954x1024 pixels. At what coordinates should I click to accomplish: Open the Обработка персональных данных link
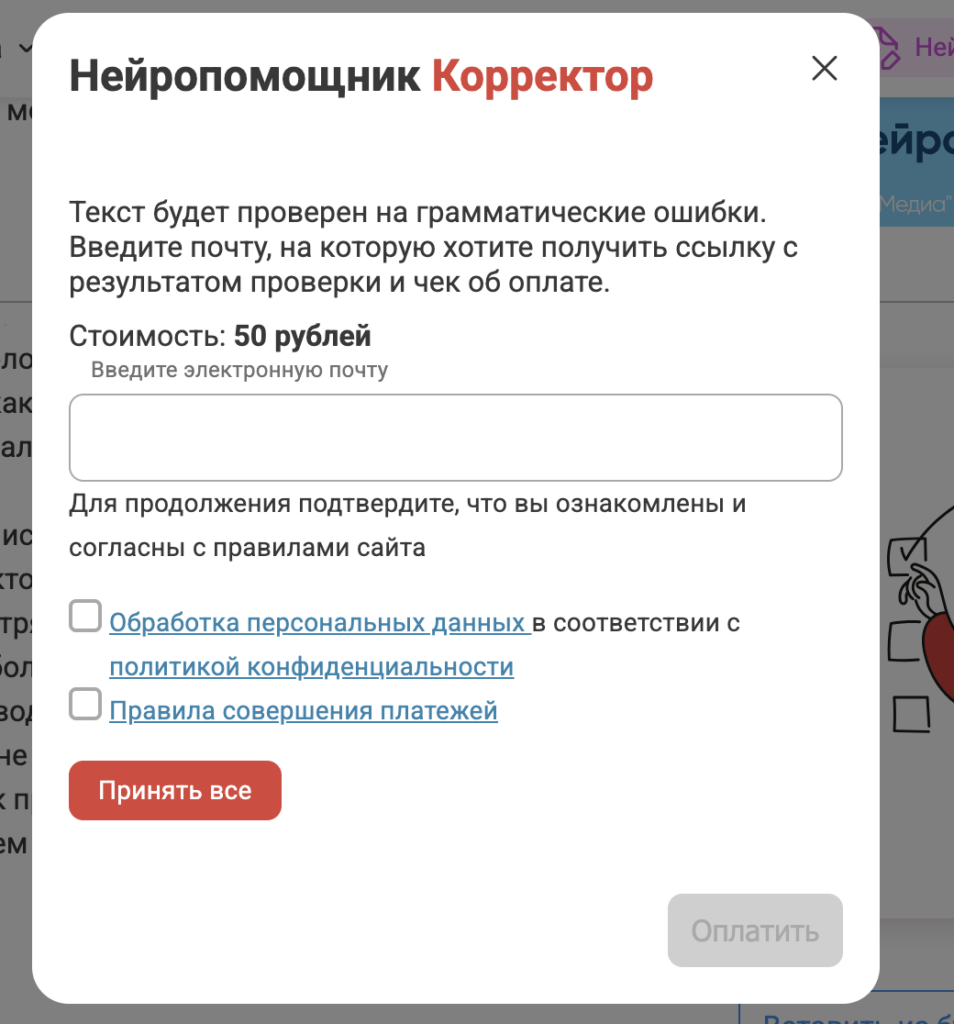[320, 623]
